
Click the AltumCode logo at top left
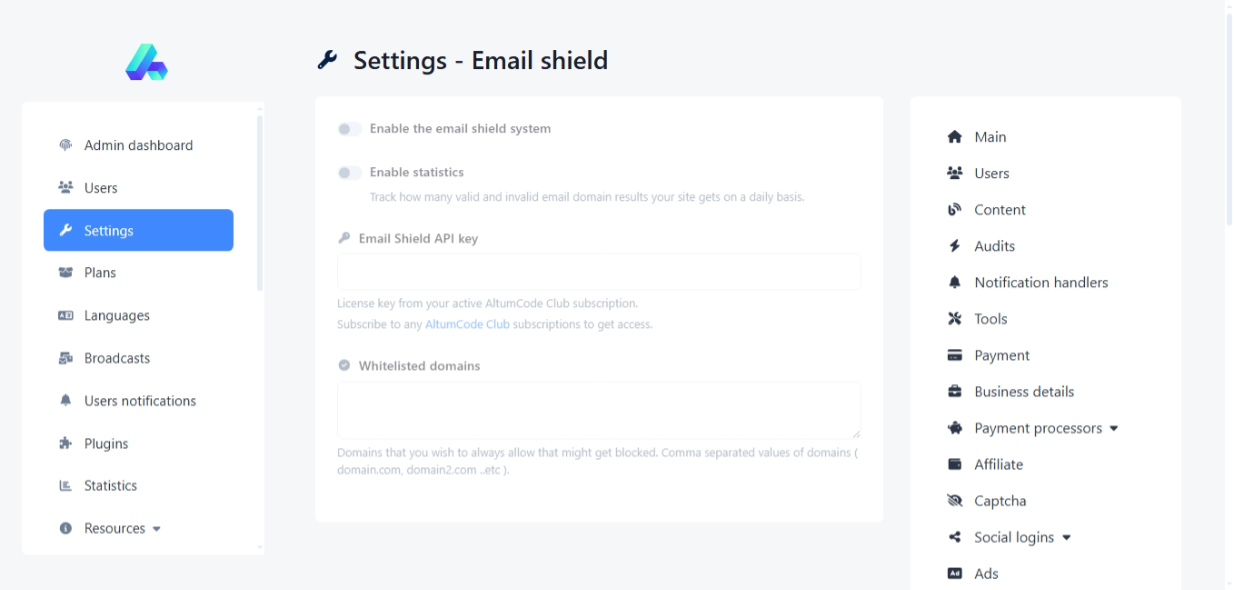click(x=146, y=62)
